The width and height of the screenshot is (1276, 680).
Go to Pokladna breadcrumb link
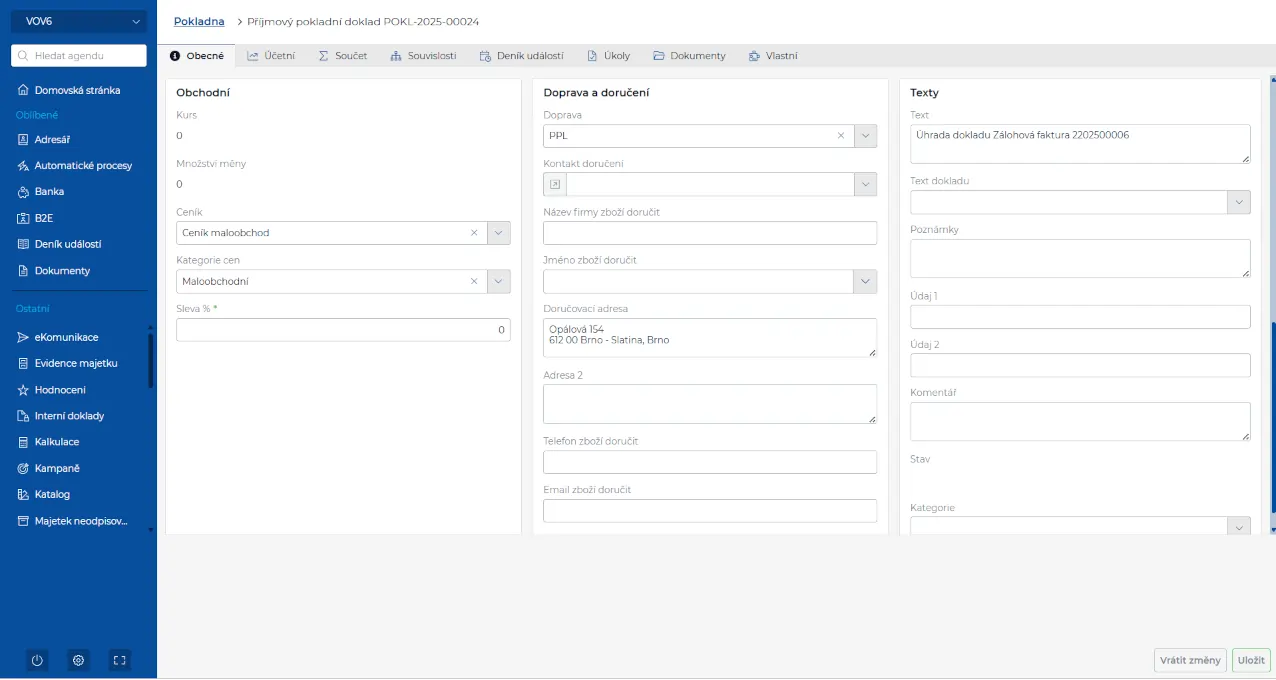click(199, 21)
